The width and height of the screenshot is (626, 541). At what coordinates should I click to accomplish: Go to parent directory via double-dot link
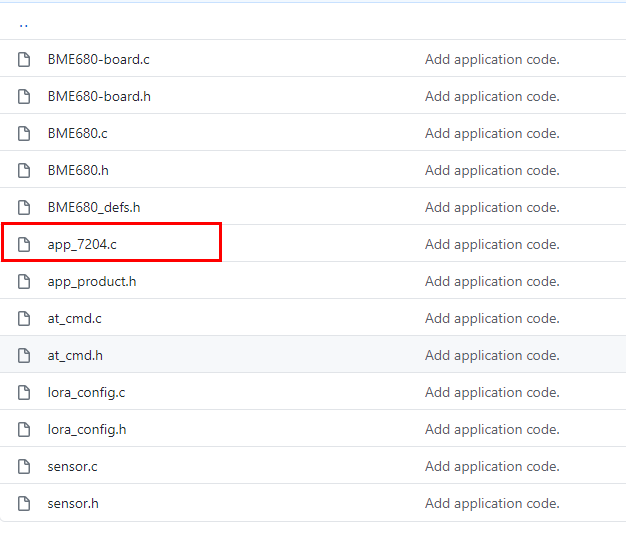pyautogui.click(x=24, y=23)
